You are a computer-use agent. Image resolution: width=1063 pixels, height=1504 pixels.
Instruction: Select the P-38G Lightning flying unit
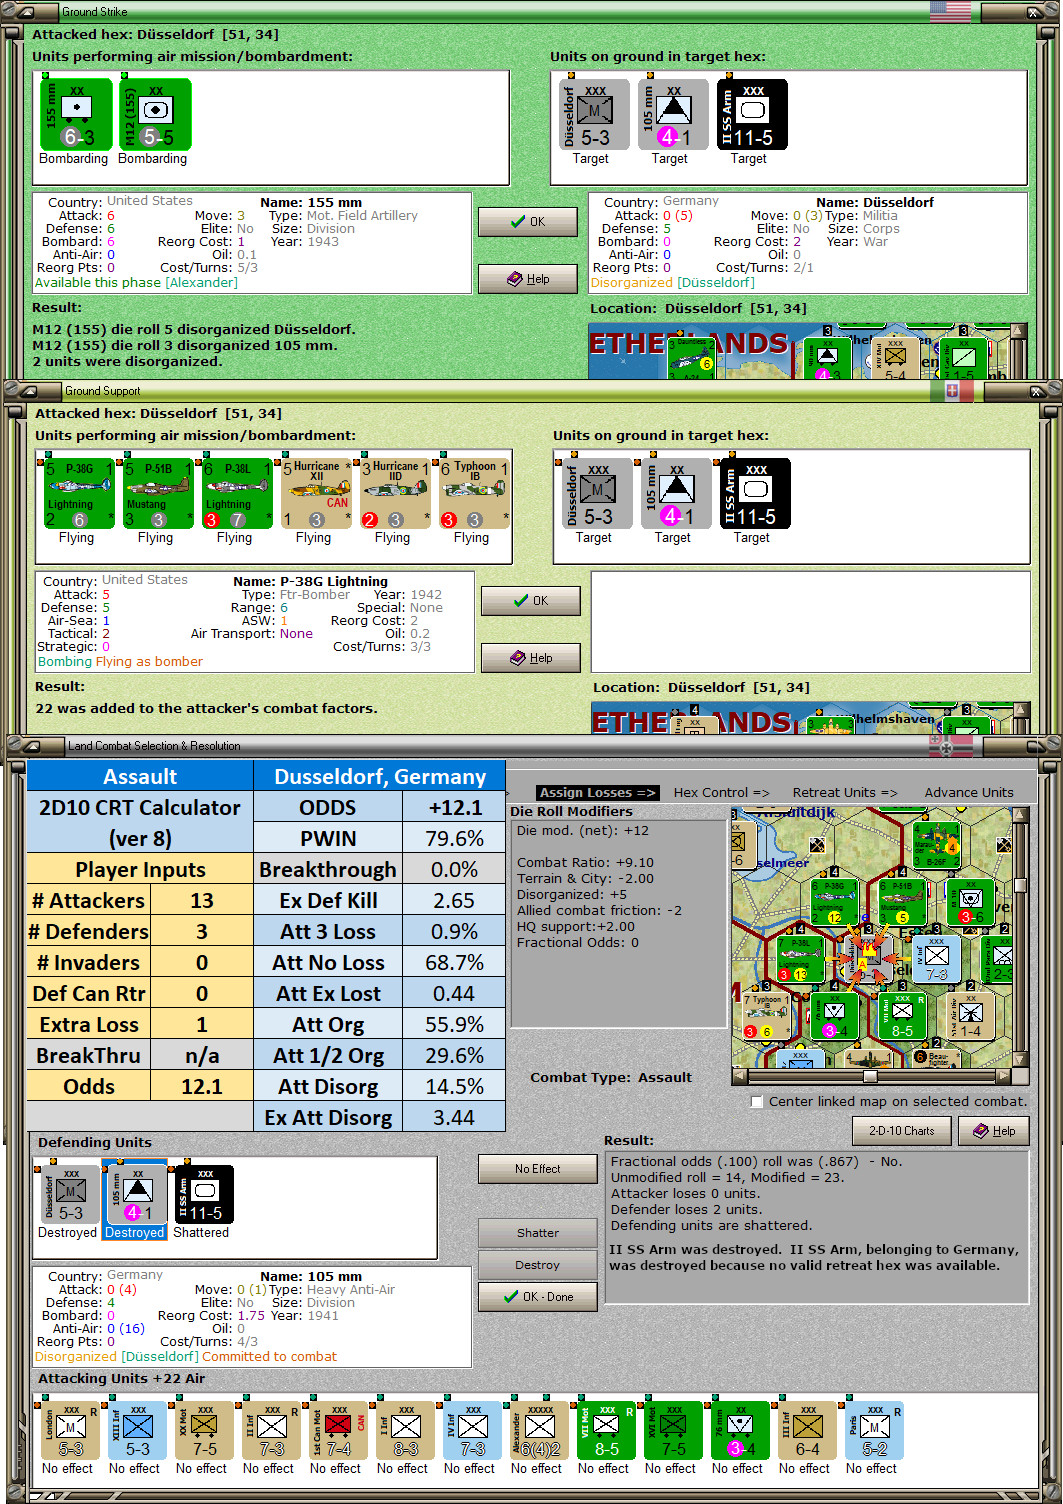79,494
